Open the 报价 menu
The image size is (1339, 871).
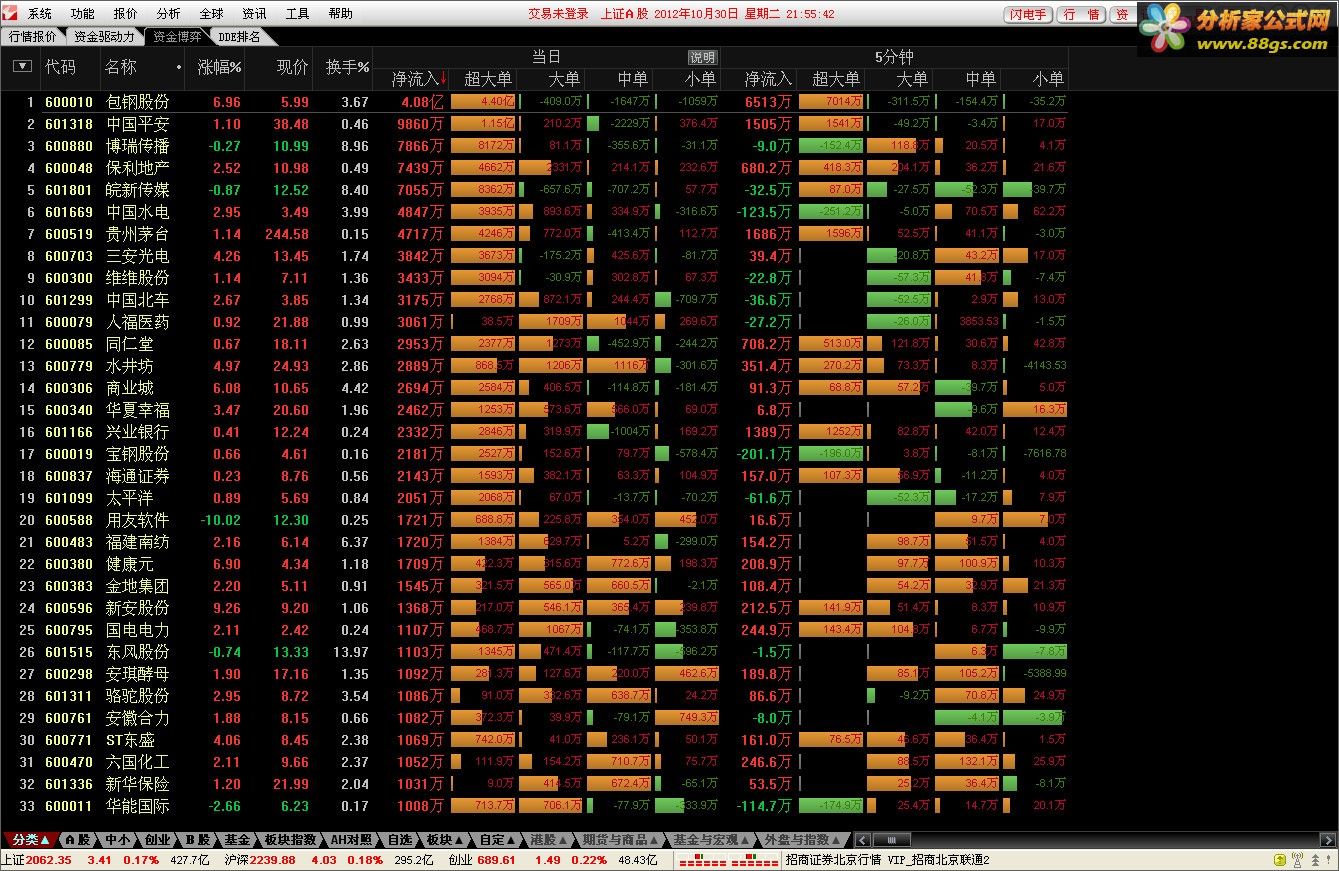coord(126,14)
